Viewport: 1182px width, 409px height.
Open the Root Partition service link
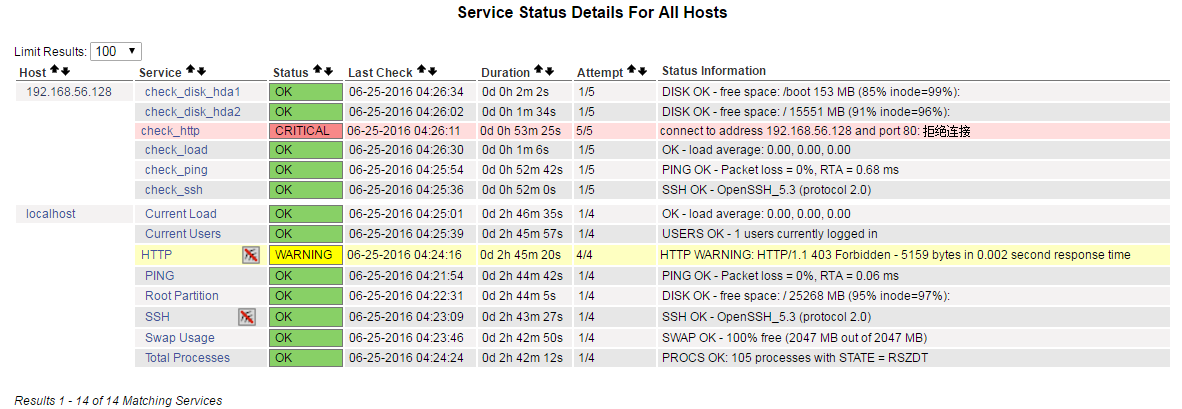click(181, 296)
